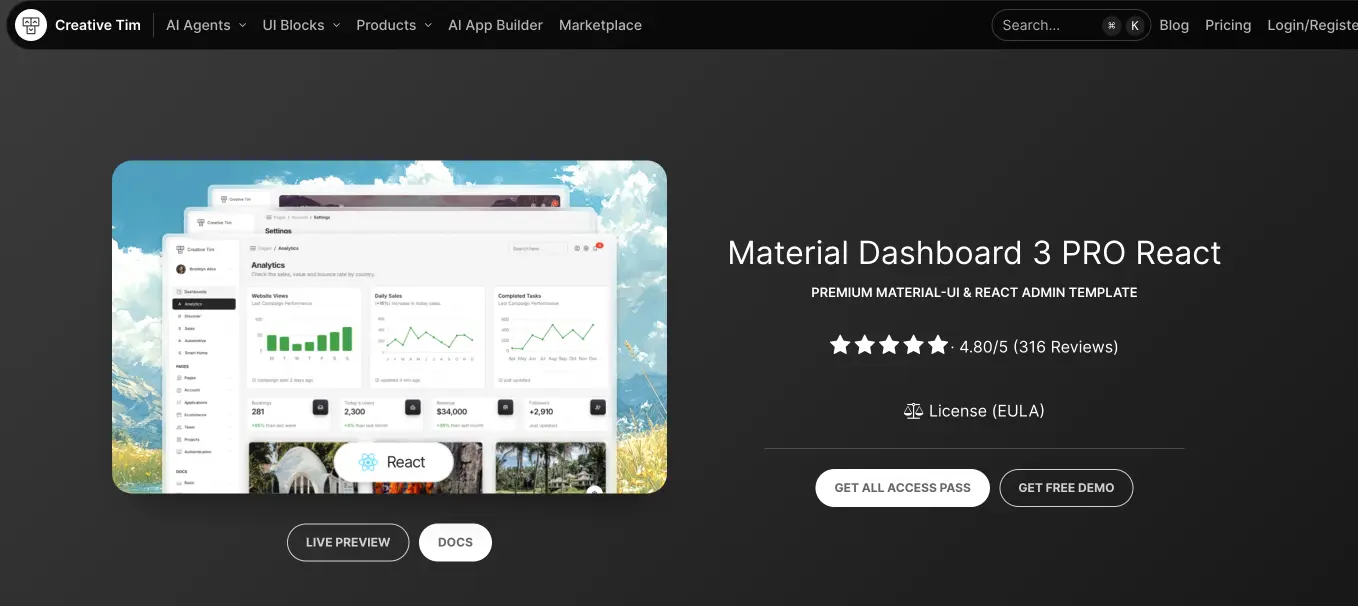Click the UI Blocks chevron arrow

click(336, 26)
